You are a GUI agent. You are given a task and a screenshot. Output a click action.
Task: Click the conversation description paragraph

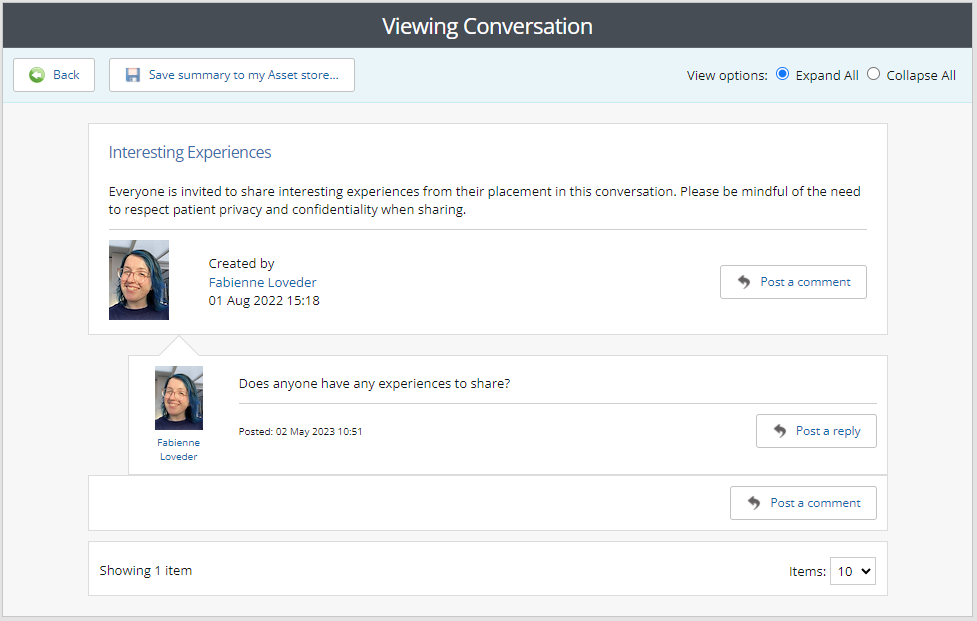(485, 201)
